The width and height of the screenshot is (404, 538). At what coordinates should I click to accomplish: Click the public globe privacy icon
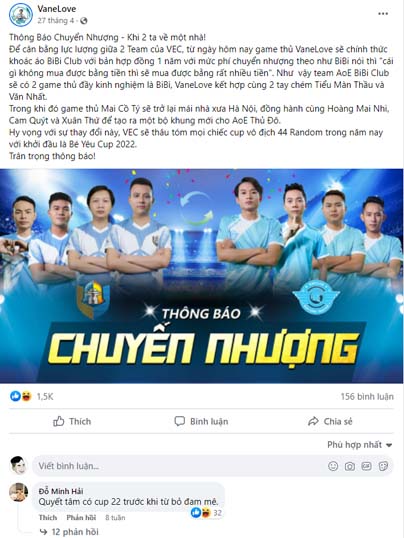(x=83, y=21)
